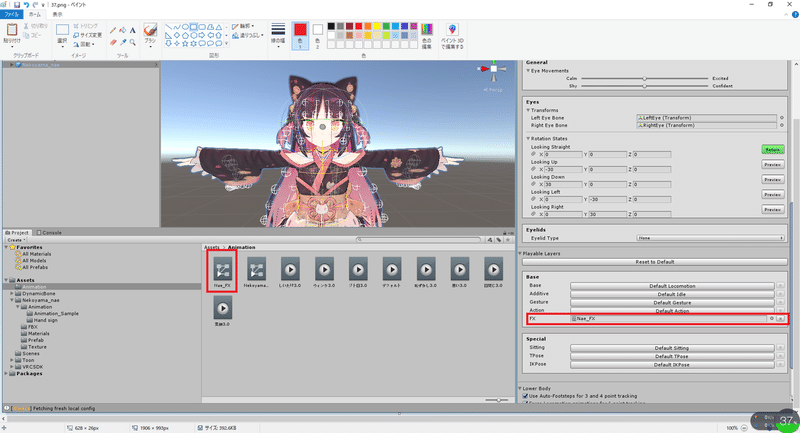
Task: Toggle Use Auto-Footsteps checkbox
Action: click(x=526, y=396)
